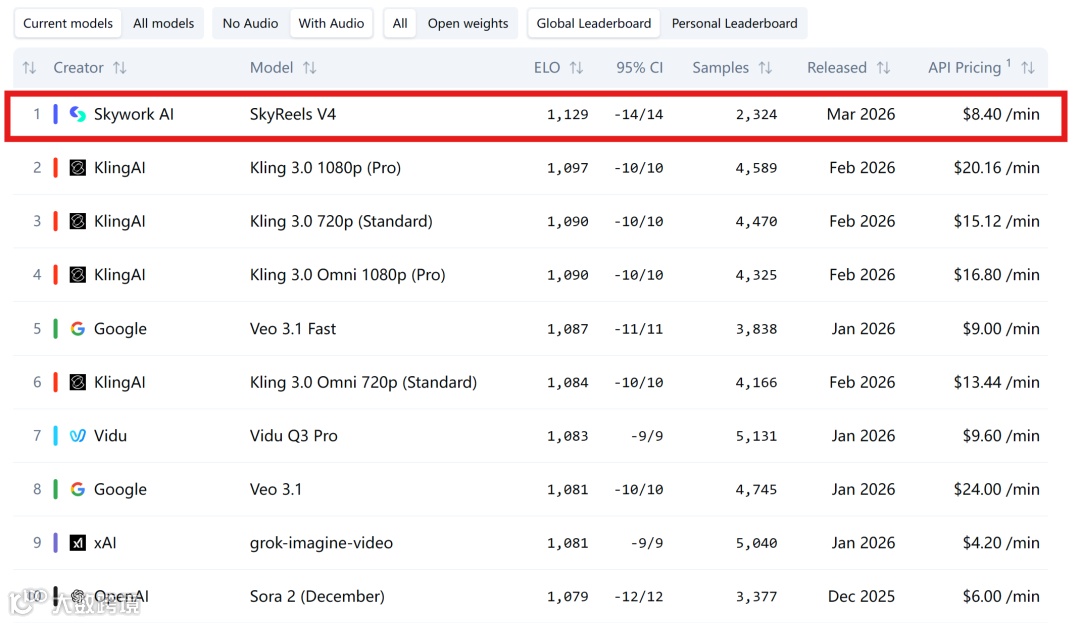Select the xAI creator name
This screenshot has width=1080, height=623.
105,543
